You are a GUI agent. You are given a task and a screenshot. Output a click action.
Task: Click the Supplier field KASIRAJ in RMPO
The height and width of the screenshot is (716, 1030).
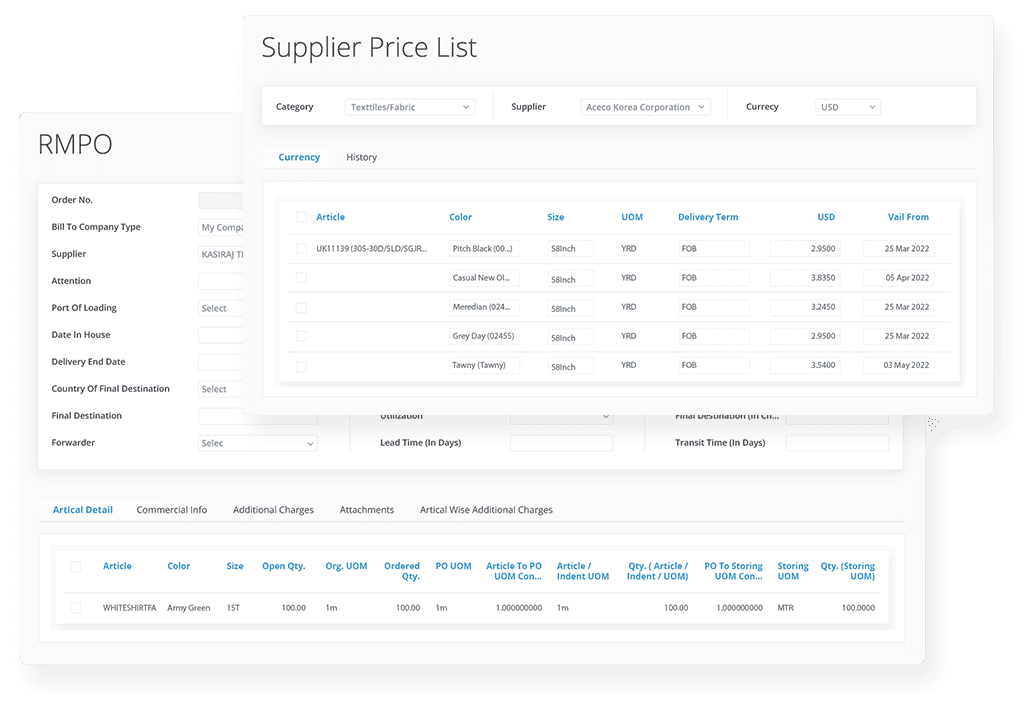(221, 254)
